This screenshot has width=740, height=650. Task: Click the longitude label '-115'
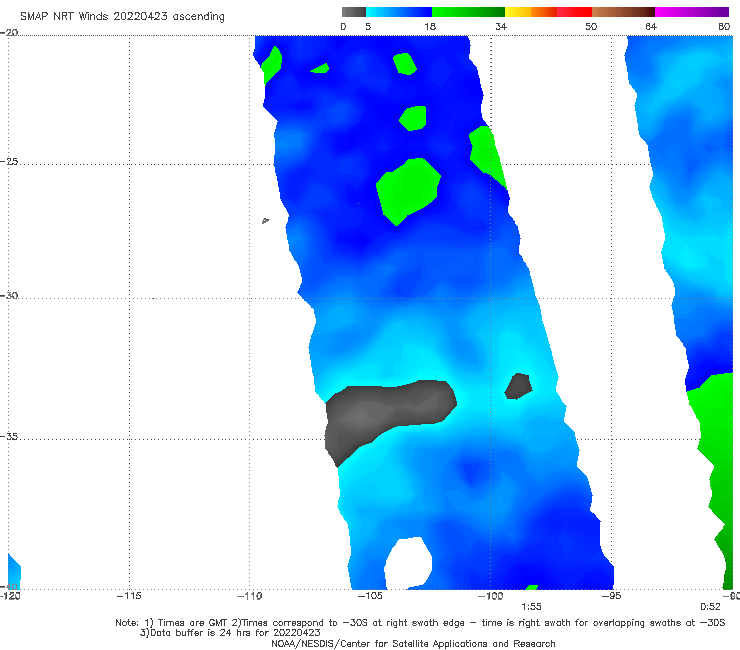point(129,596)
